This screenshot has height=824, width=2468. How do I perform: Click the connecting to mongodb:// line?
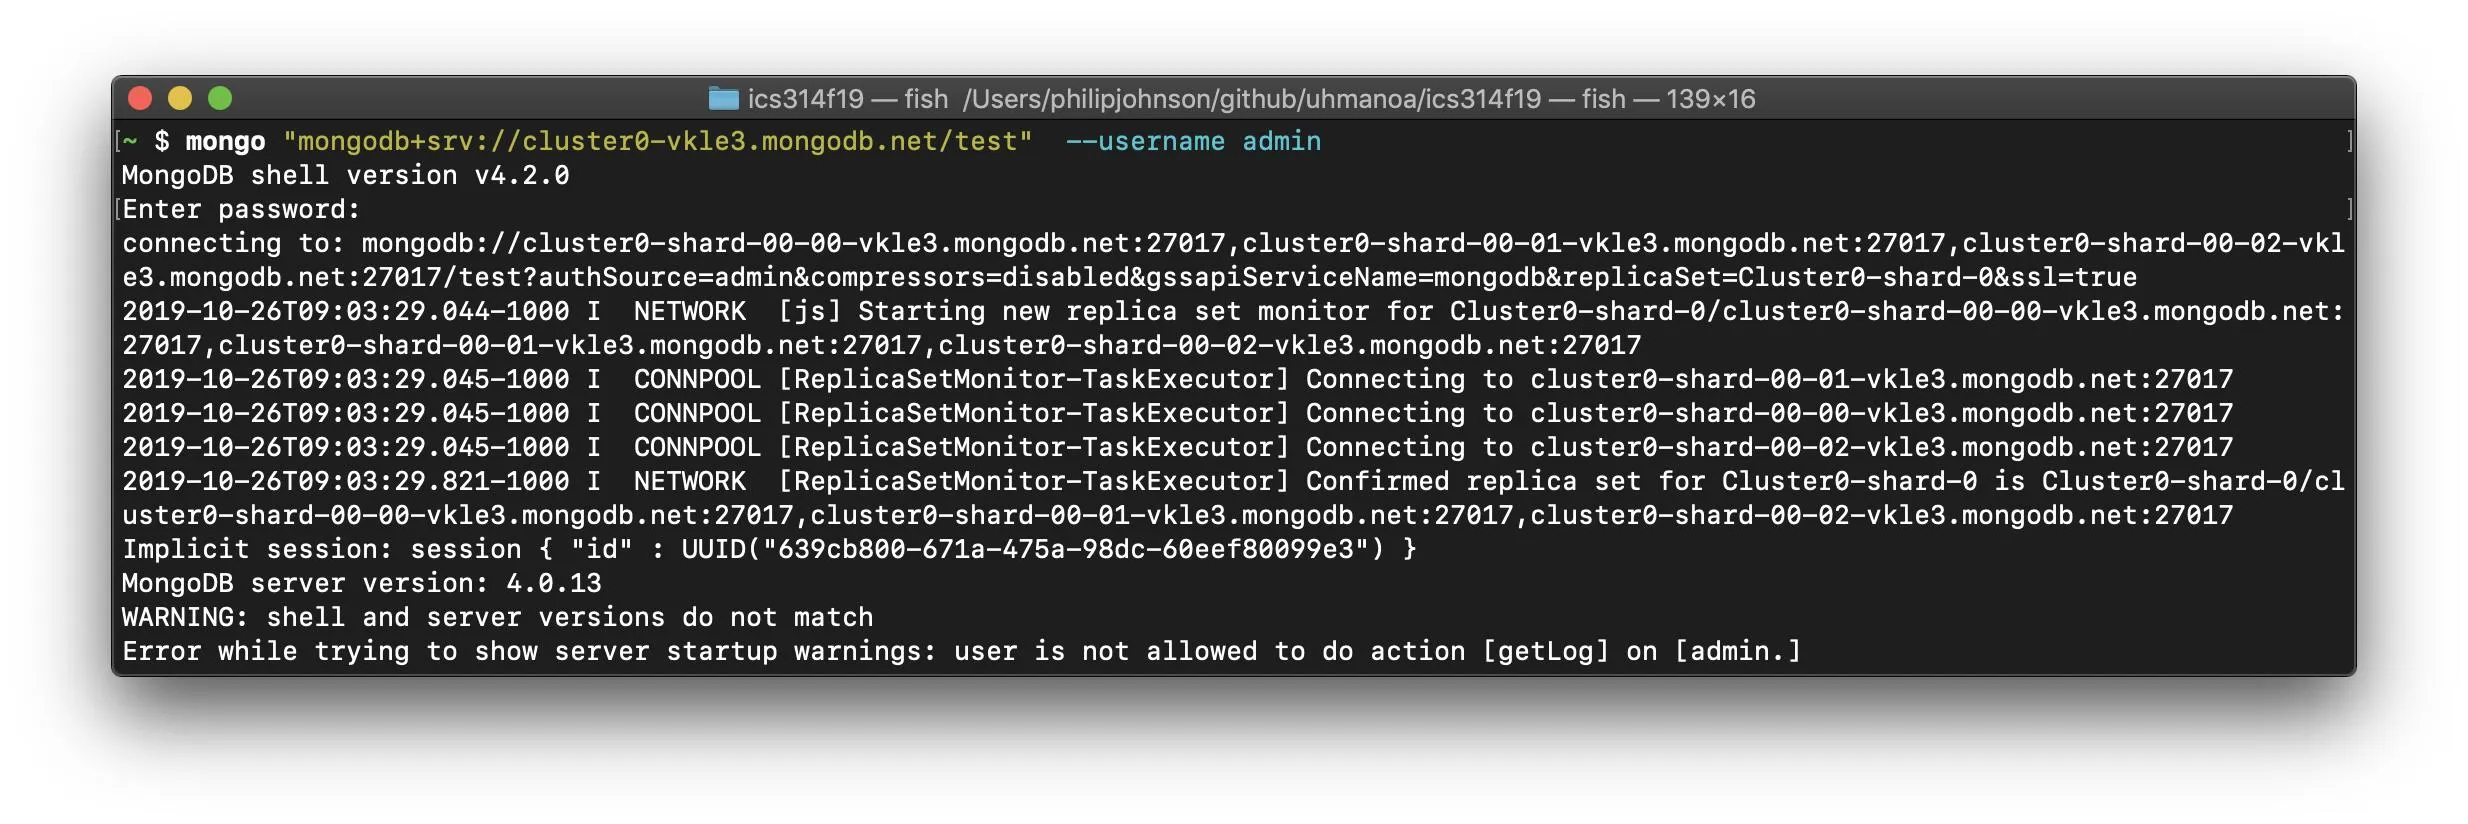(1233, 260)
